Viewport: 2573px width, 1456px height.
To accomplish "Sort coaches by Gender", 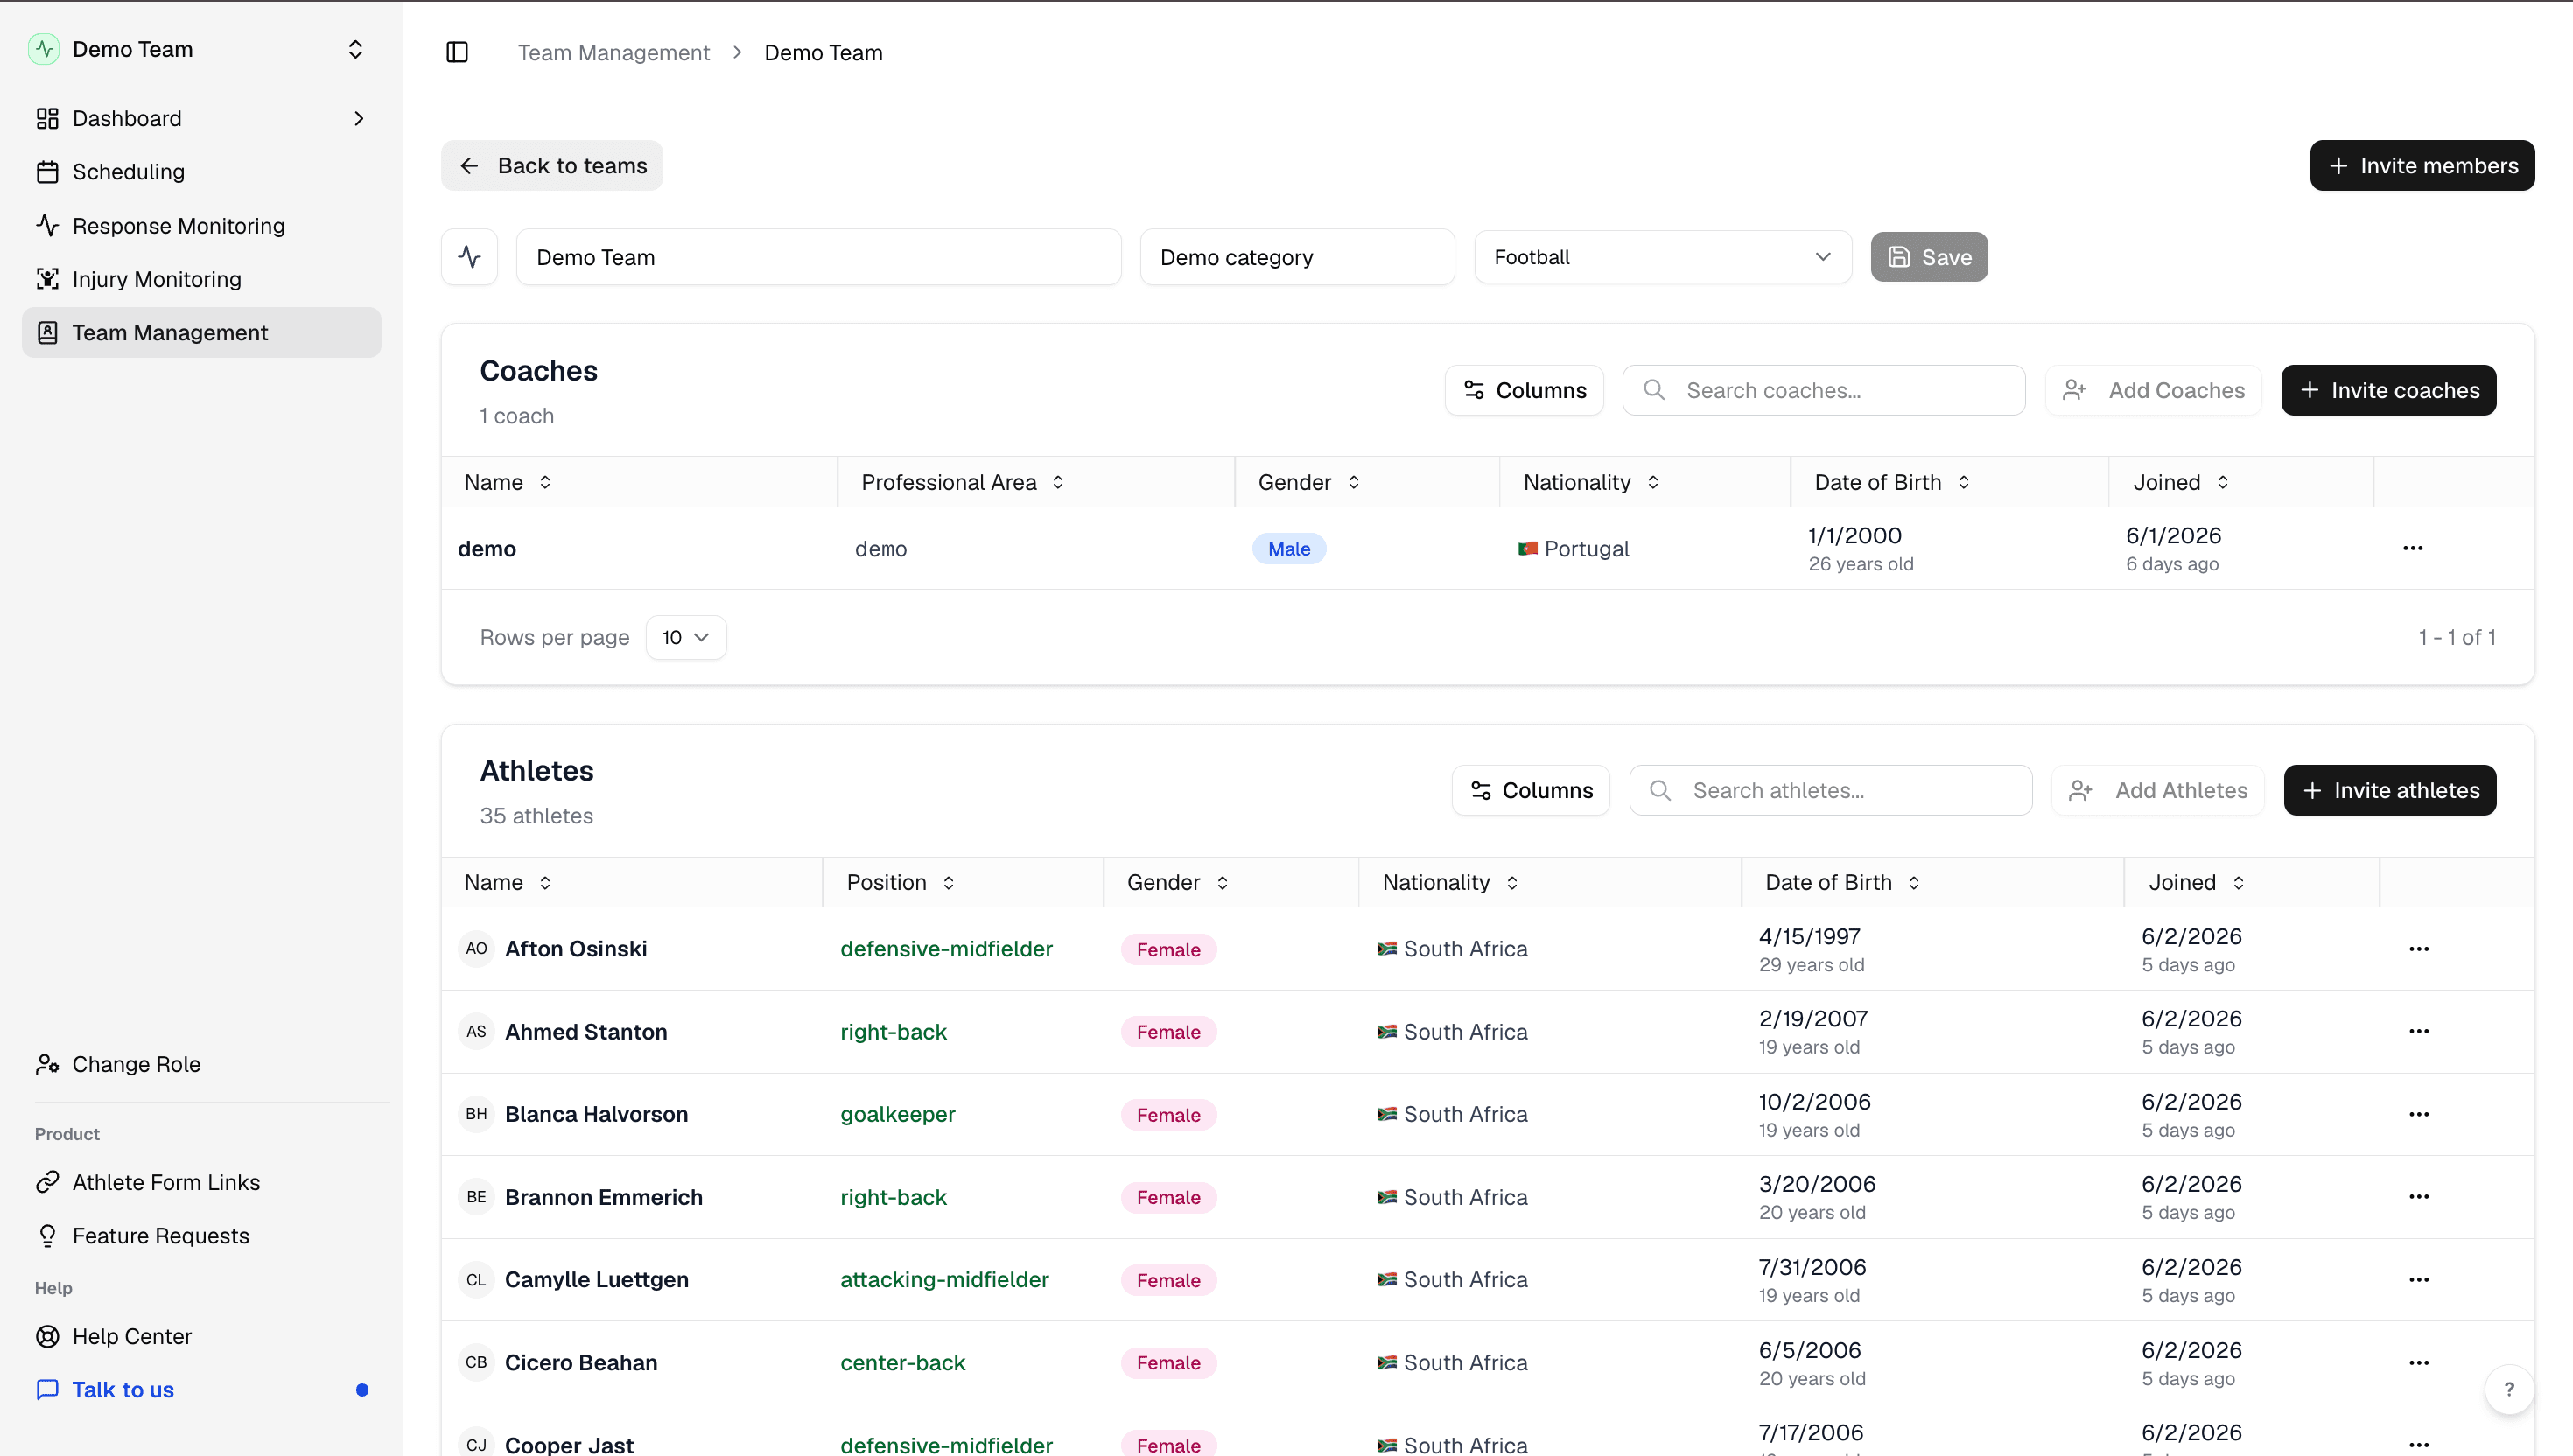I will click(1309, 482).
